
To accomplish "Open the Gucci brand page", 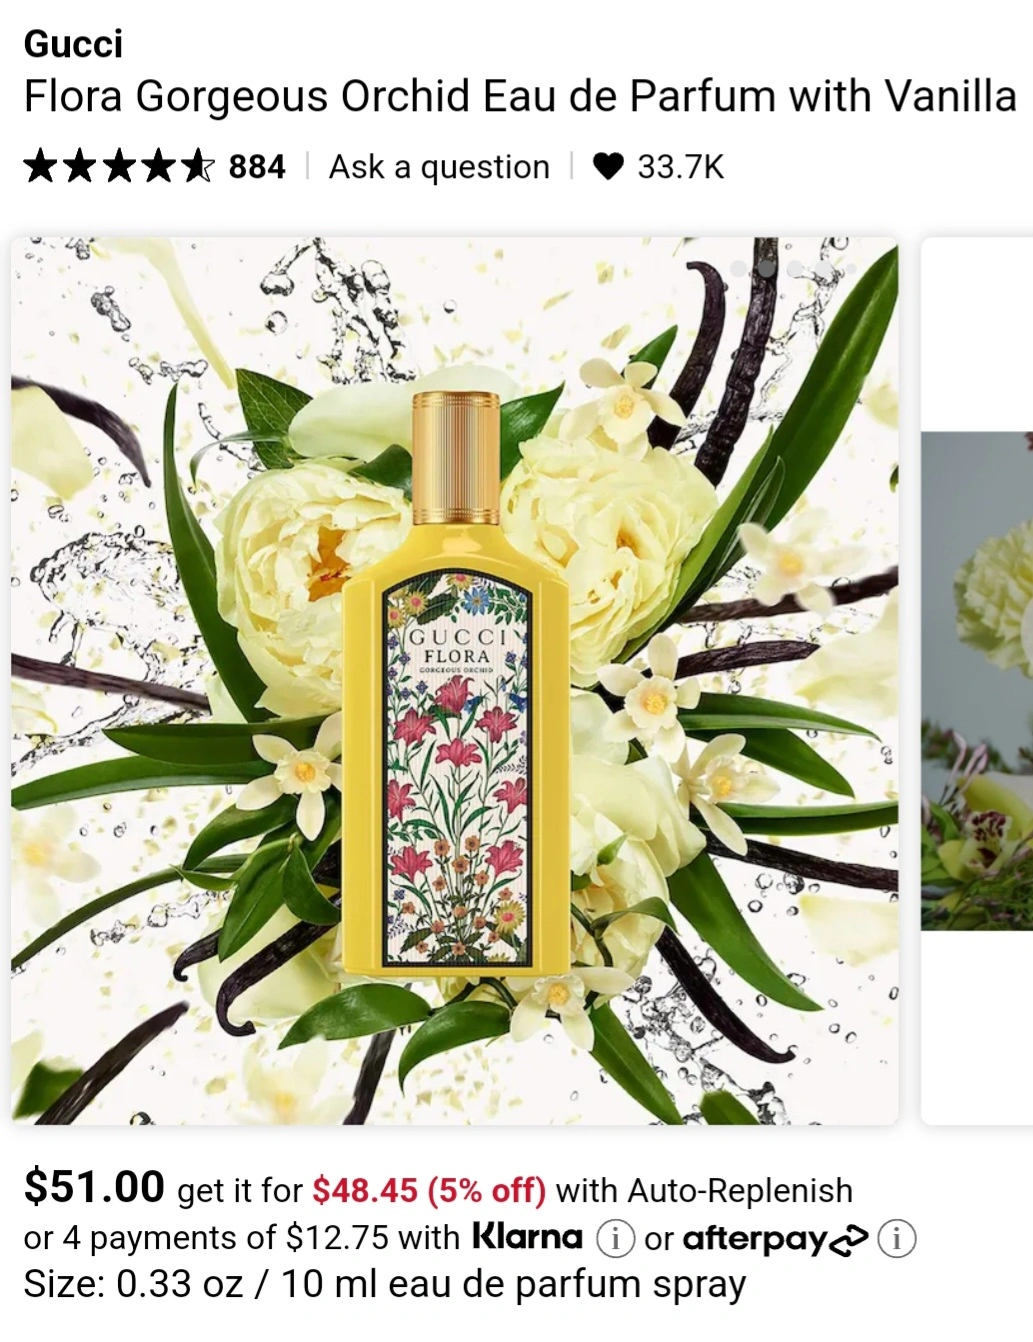I will coord(73,44).
